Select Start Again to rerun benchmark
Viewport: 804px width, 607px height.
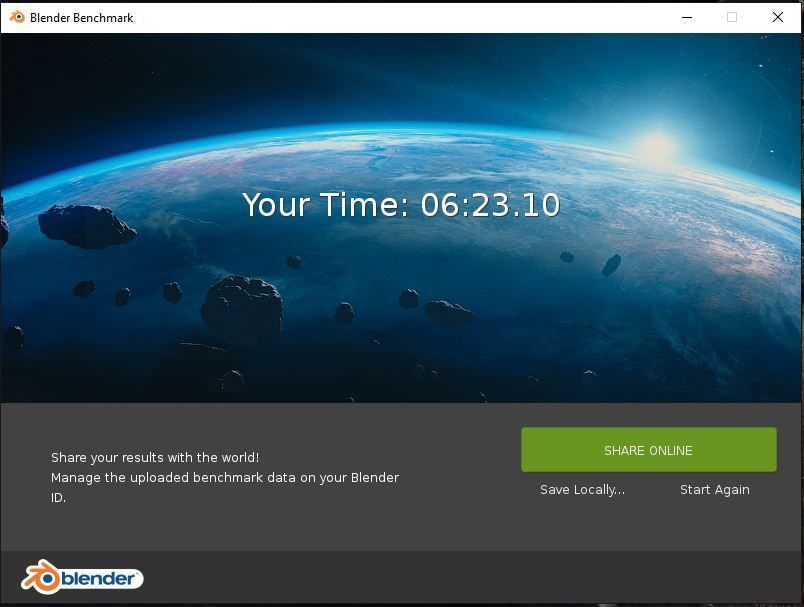click(715, 490)
